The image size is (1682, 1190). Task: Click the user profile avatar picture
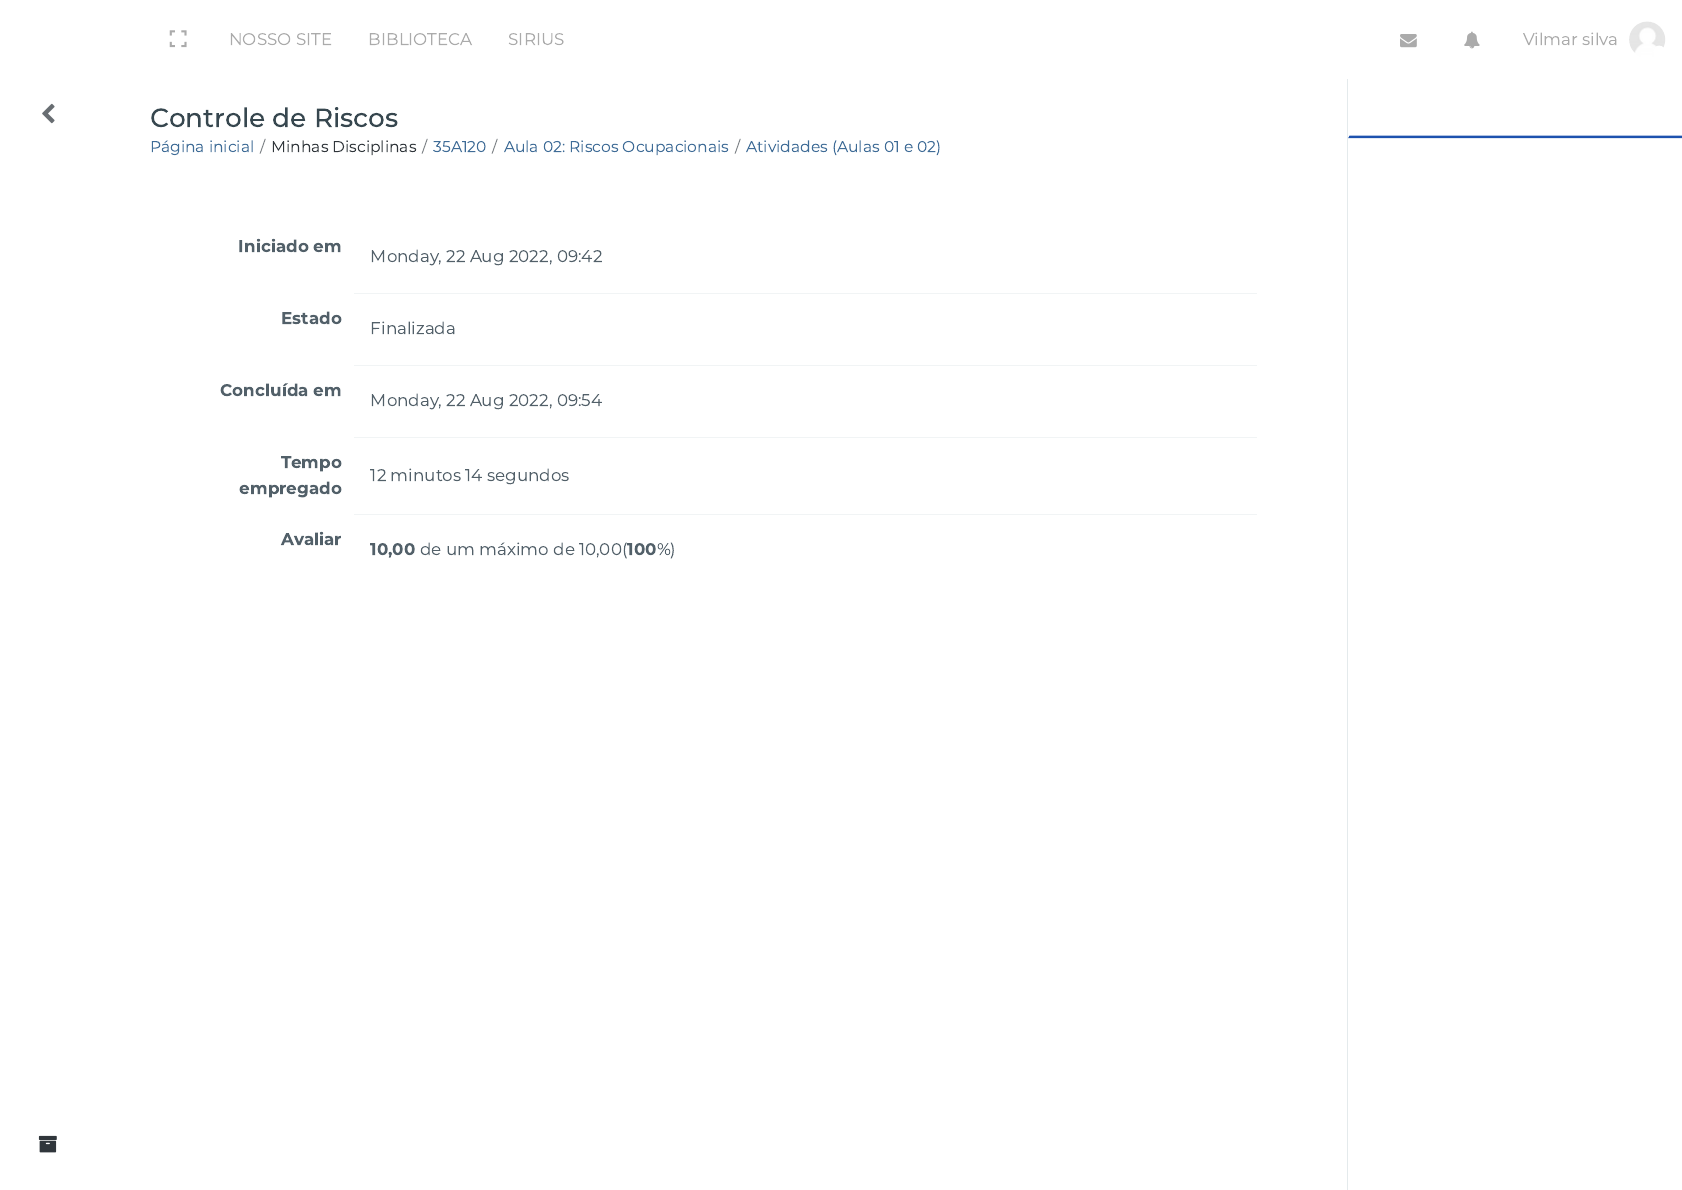point(1646,39)
